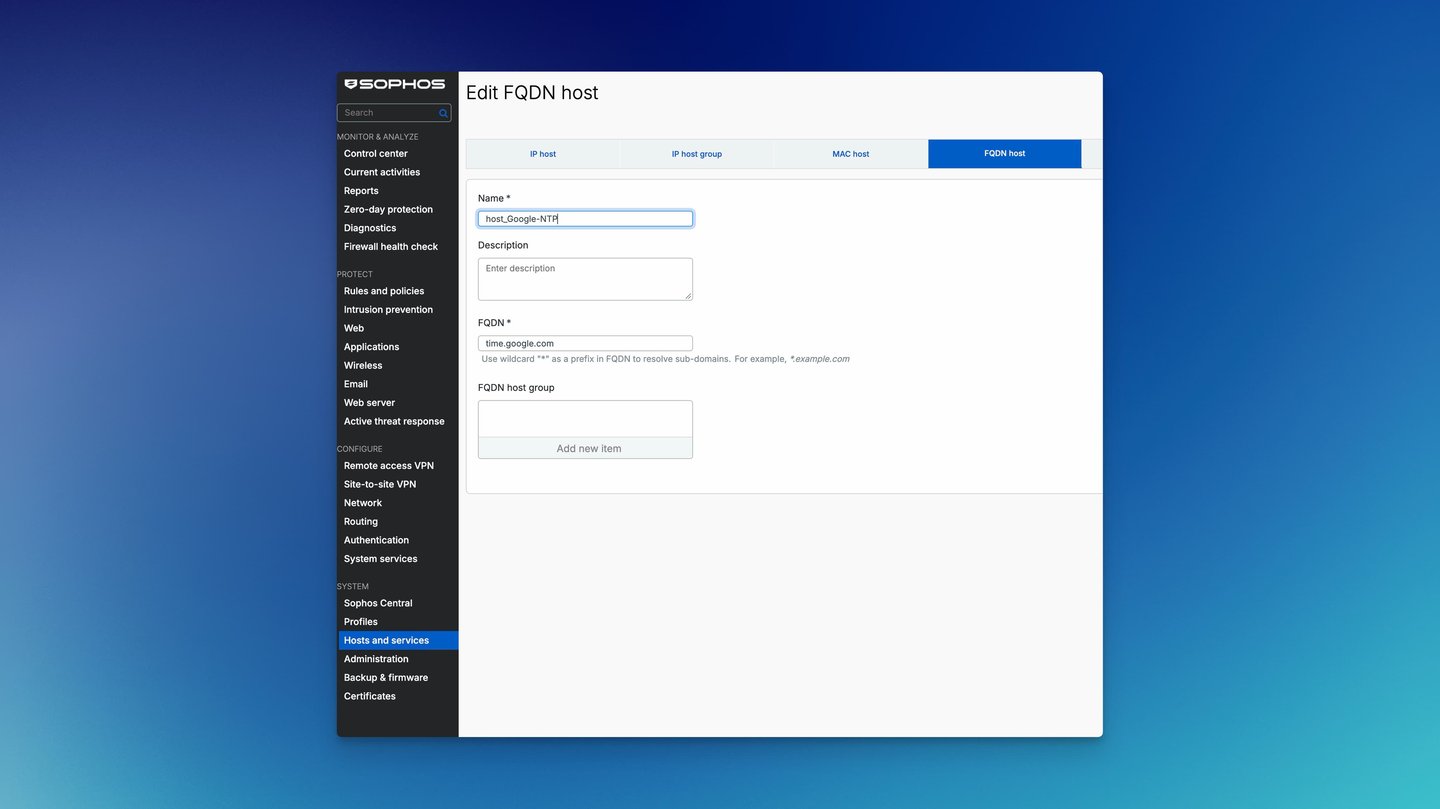Open Diagnostics from sidebar
This screenshot has height=809, width=1440.
[x=370, y=228]
